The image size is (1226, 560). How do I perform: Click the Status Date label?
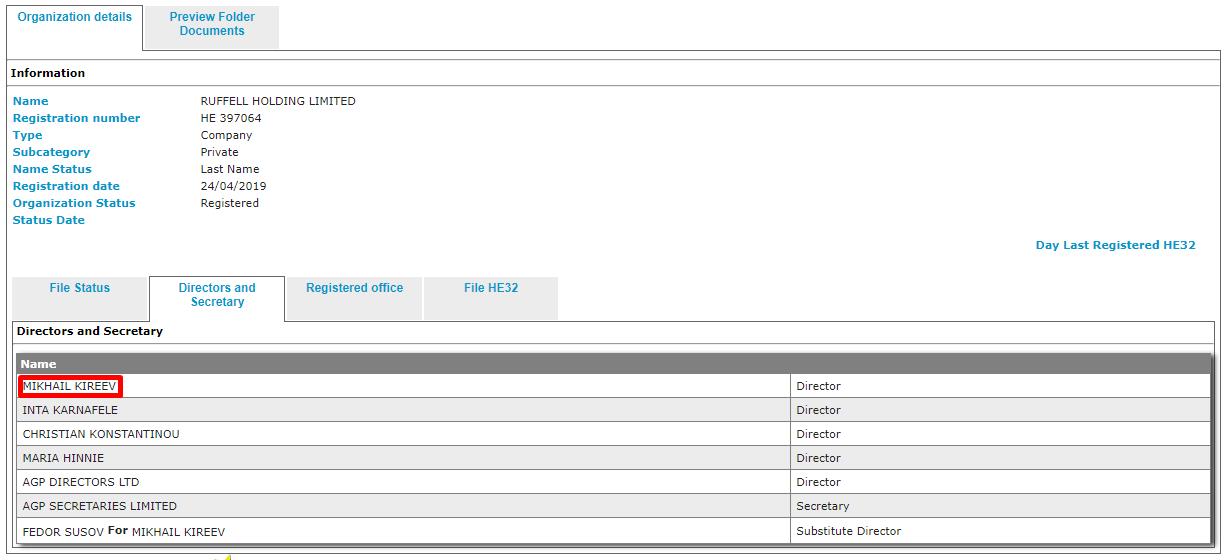coord(49,220)
